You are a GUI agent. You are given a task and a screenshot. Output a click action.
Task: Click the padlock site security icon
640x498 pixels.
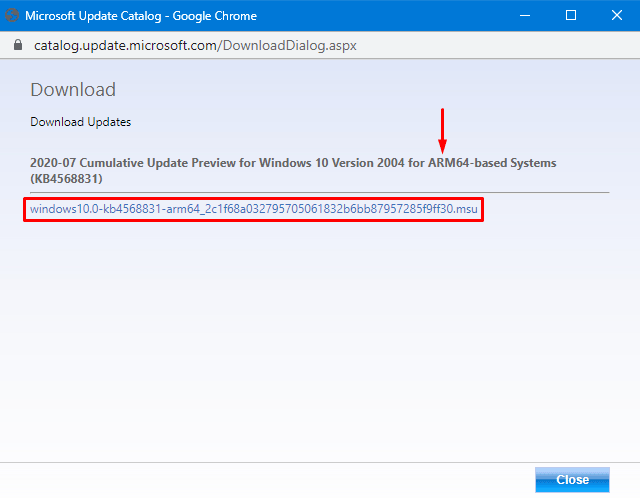14,46
